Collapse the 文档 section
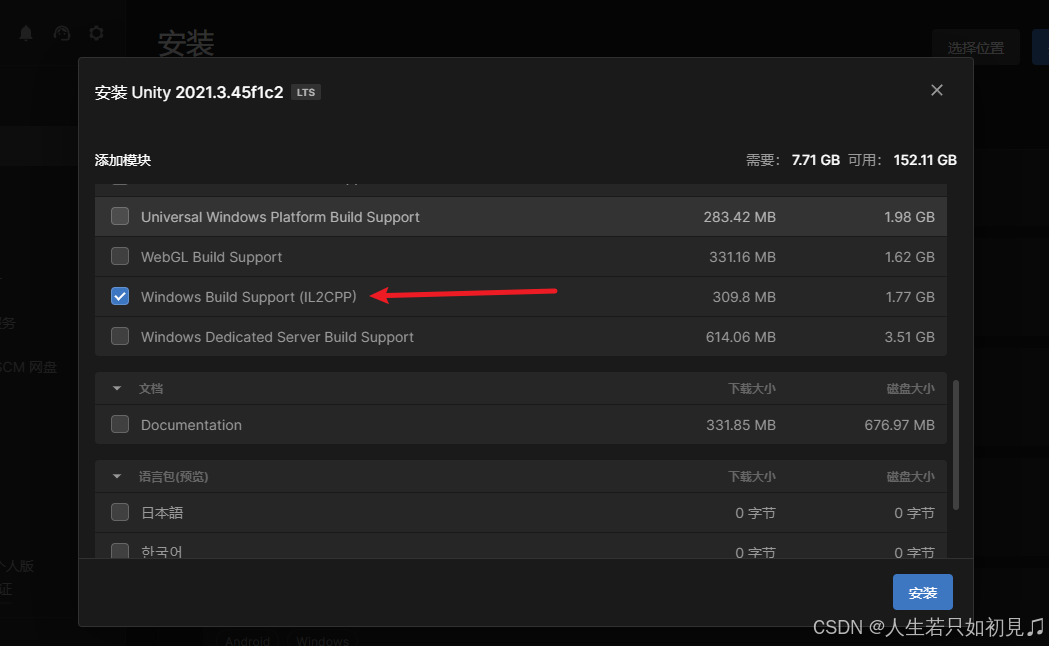The image size is (1049, 646). click(117, 389)
